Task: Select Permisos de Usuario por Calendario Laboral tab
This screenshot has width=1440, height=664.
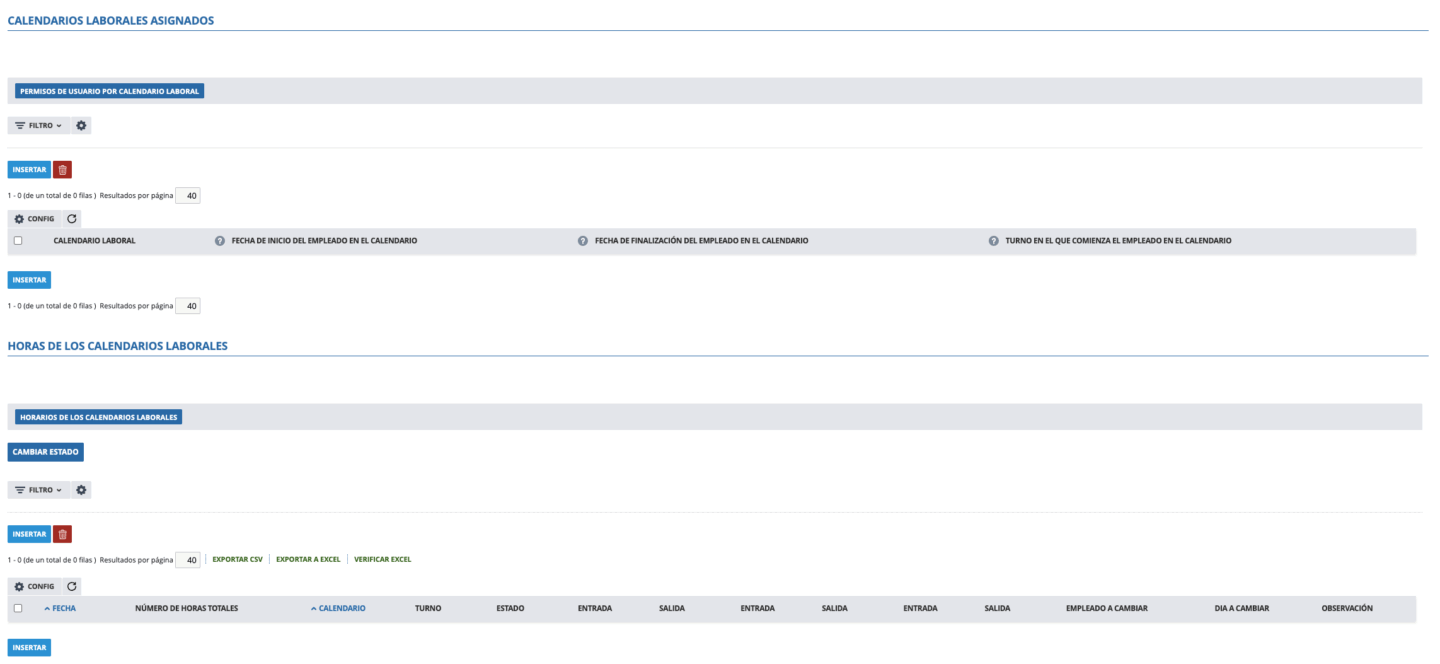Action: point(110,91)
